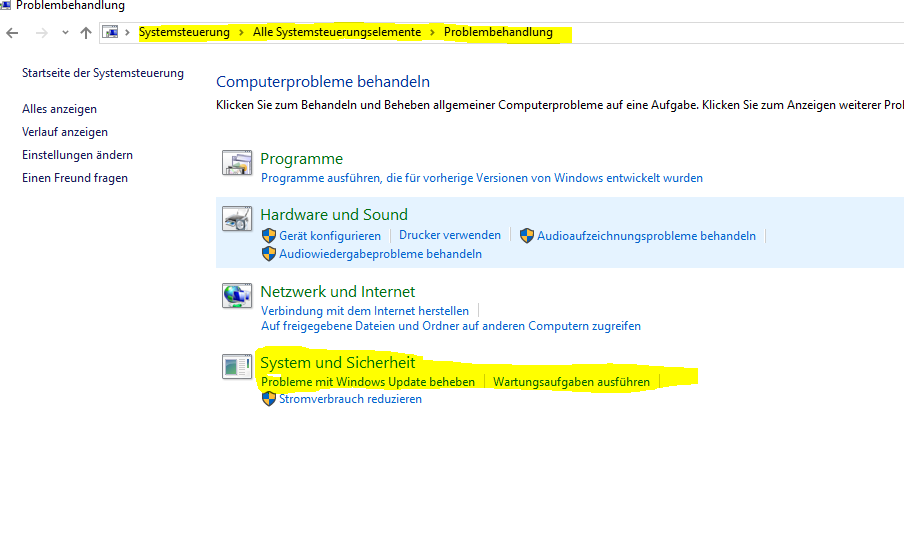
Task: Open the recent locations dropdown arrow
Action: click(x=65, y=33)
